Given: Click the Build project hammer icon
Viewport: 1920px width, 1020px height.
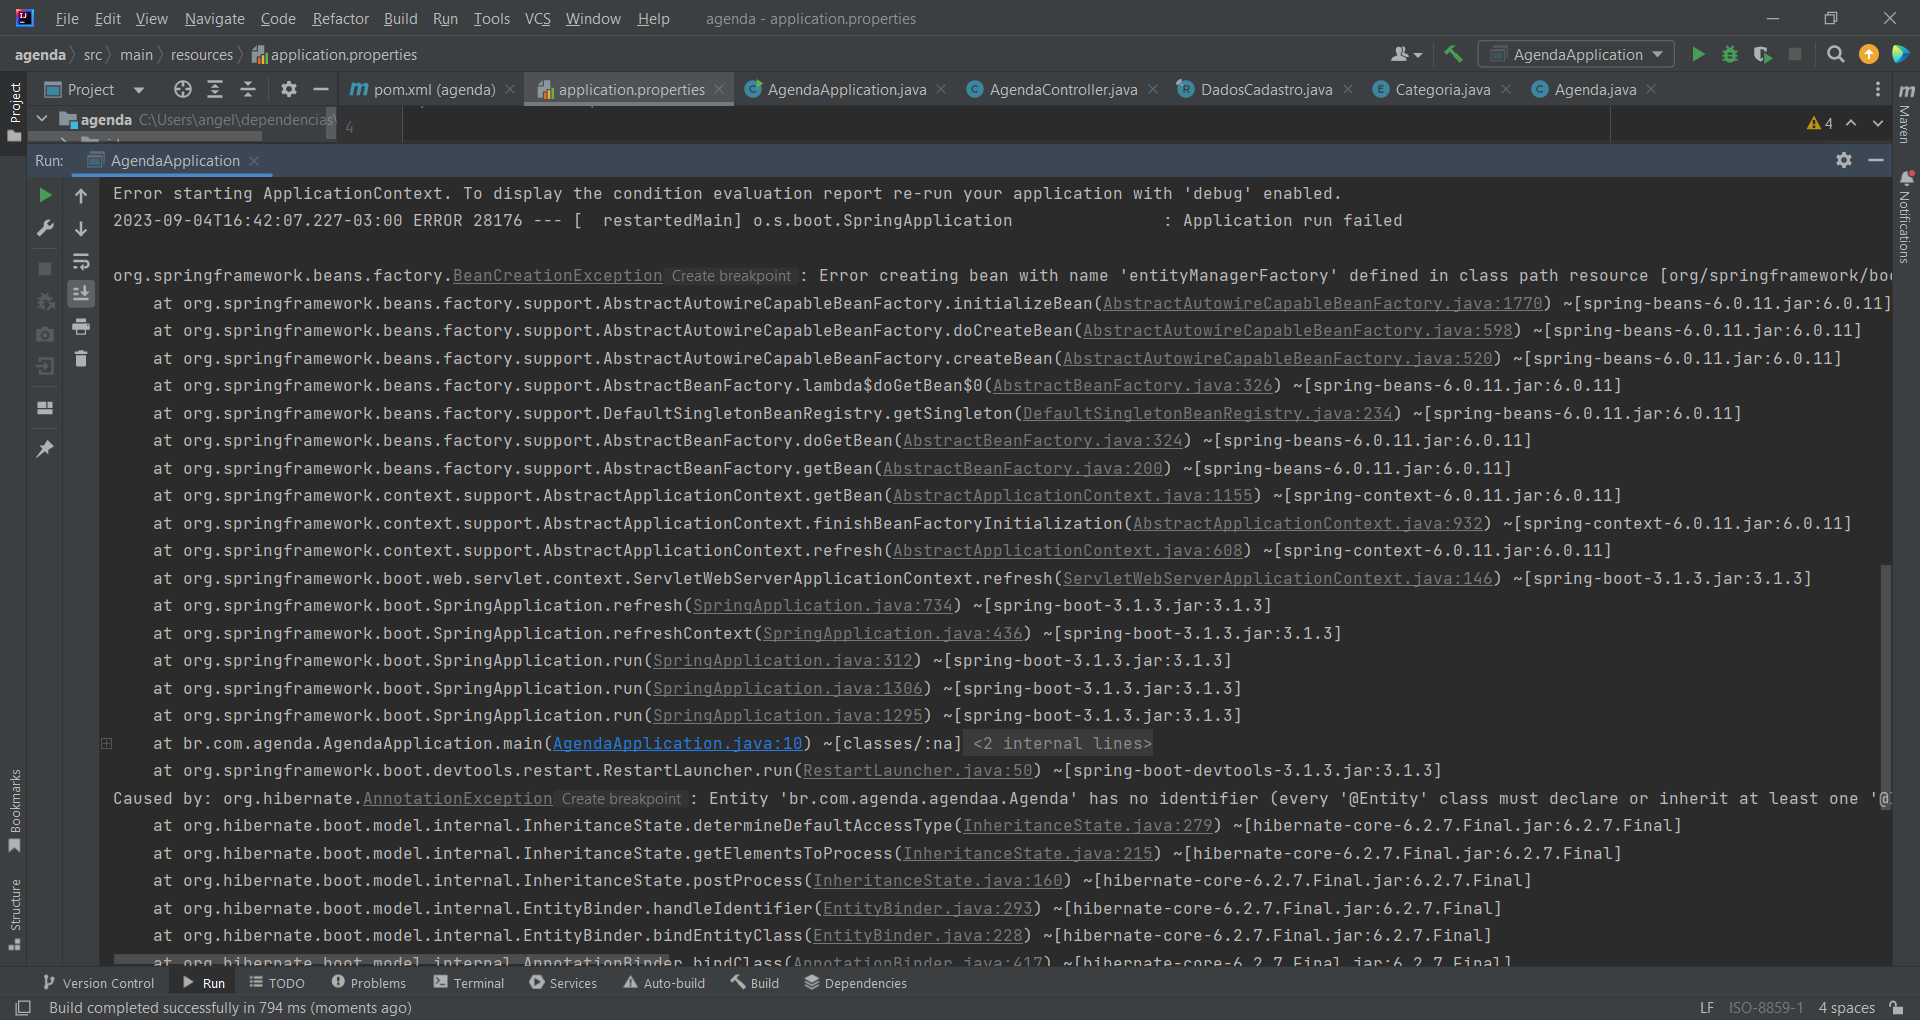Looking at the screenshot, I should [1453, 54].
